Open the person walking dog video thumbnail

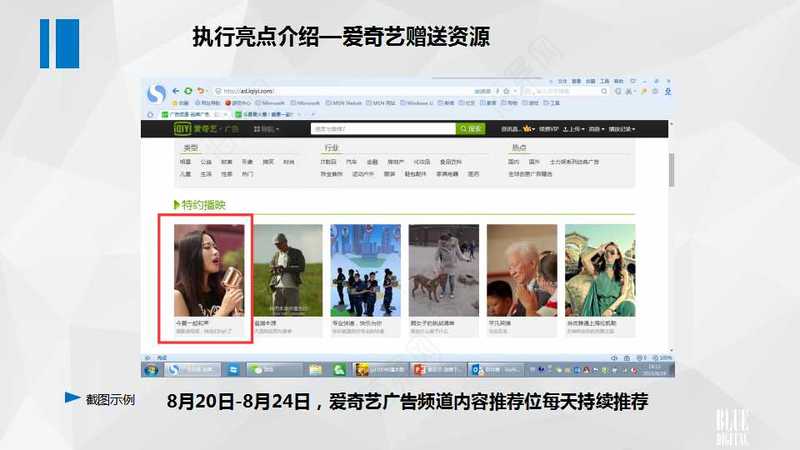click(444, 270)
